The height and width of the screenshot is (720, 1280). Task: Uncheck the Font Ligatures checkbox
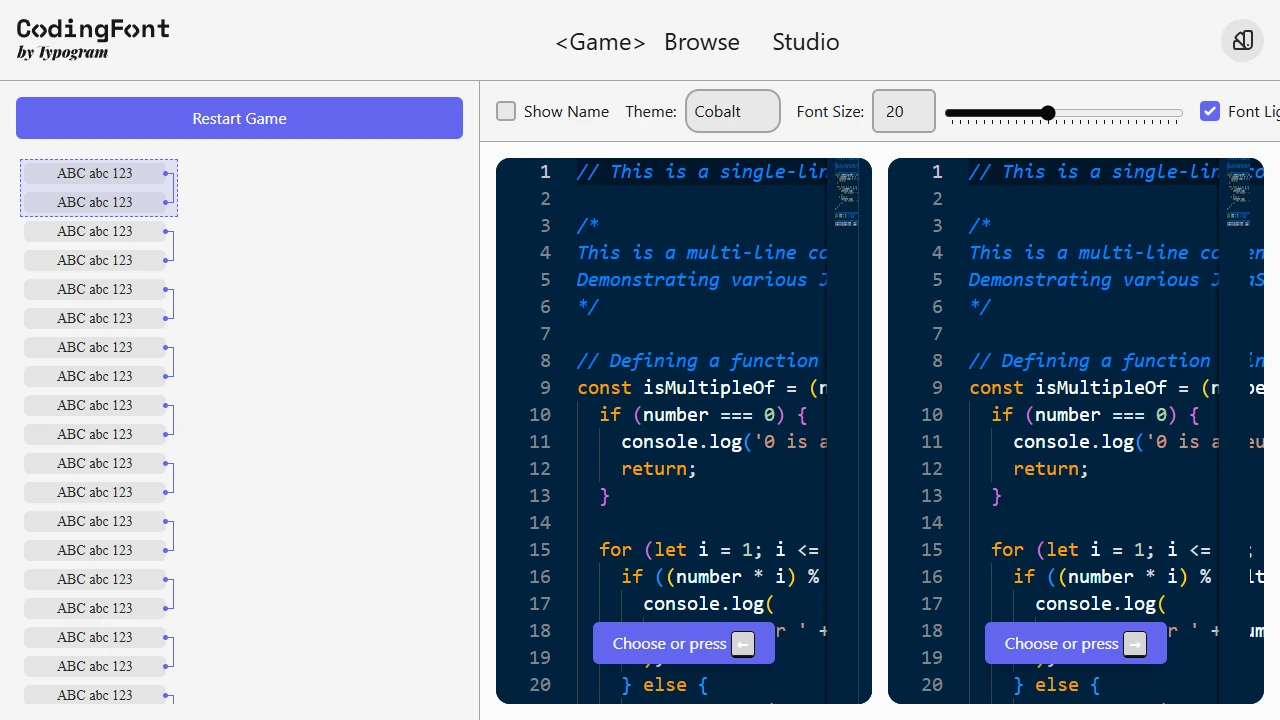click(1210, 111)
